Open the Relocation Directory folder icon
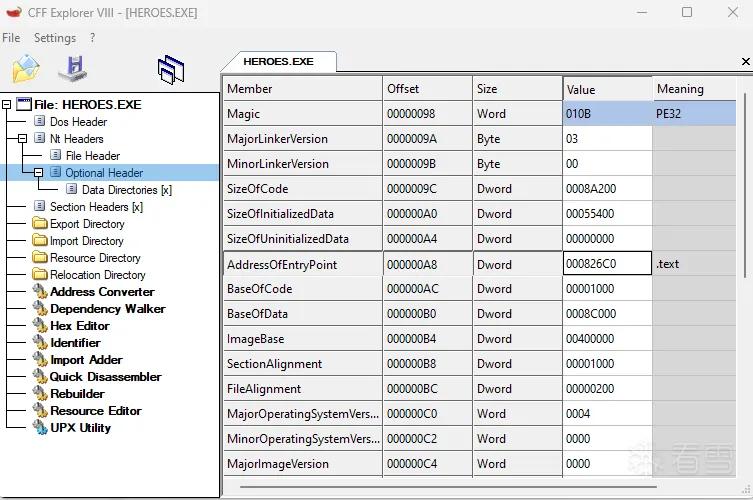 40,274
